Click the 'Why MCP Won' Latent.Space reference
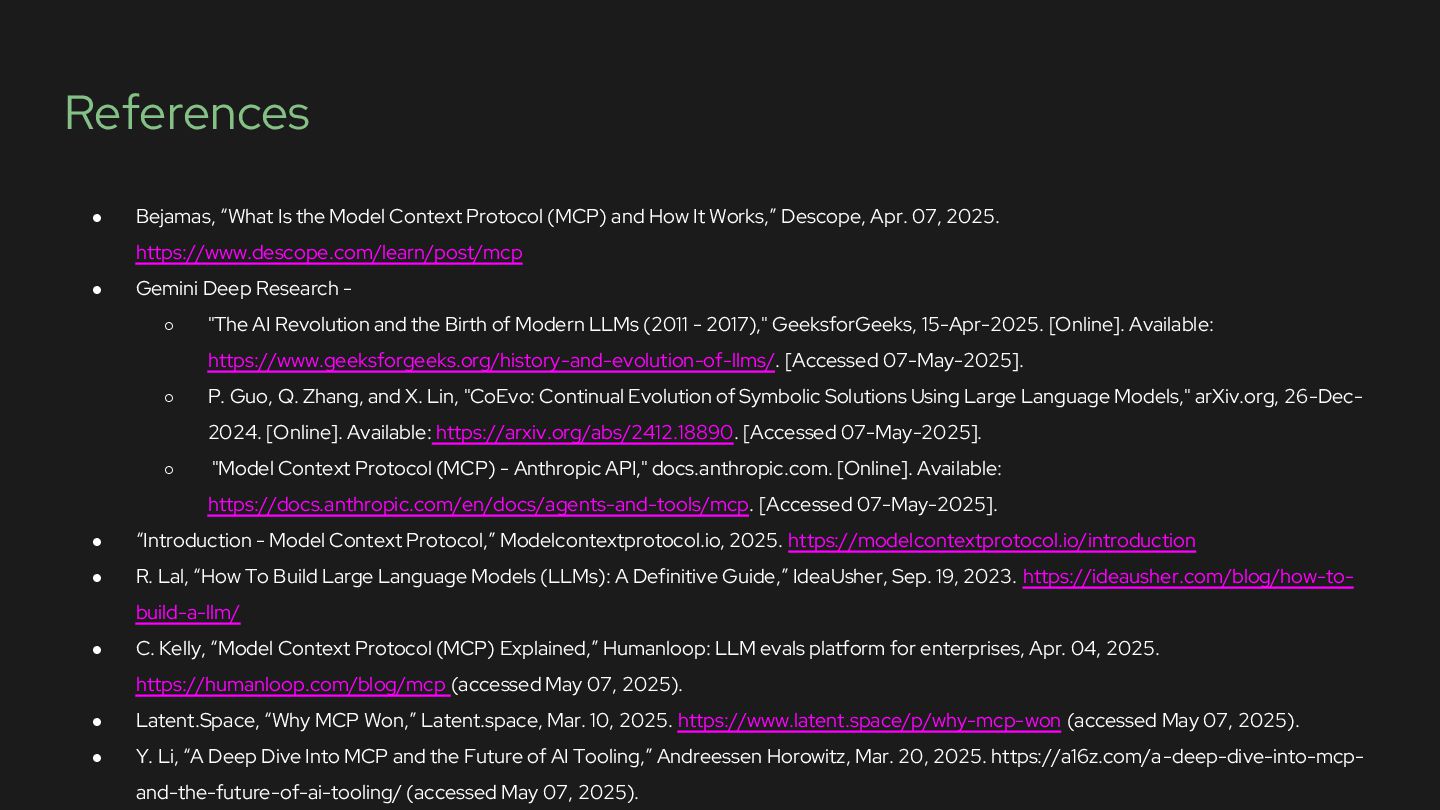 pyautogui.click(x=404, y=721)
